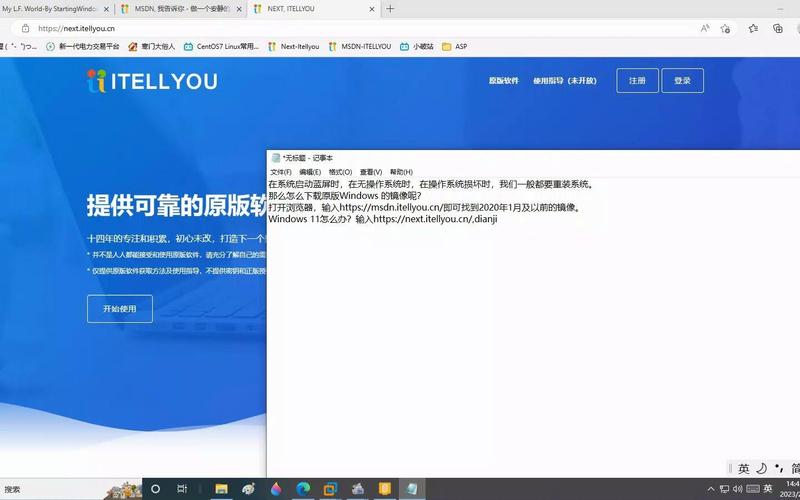Viewport: 800px width, 500px height.
Task: Open the 新一代电力交易平台 bookmark
Action: pos(82,46)
